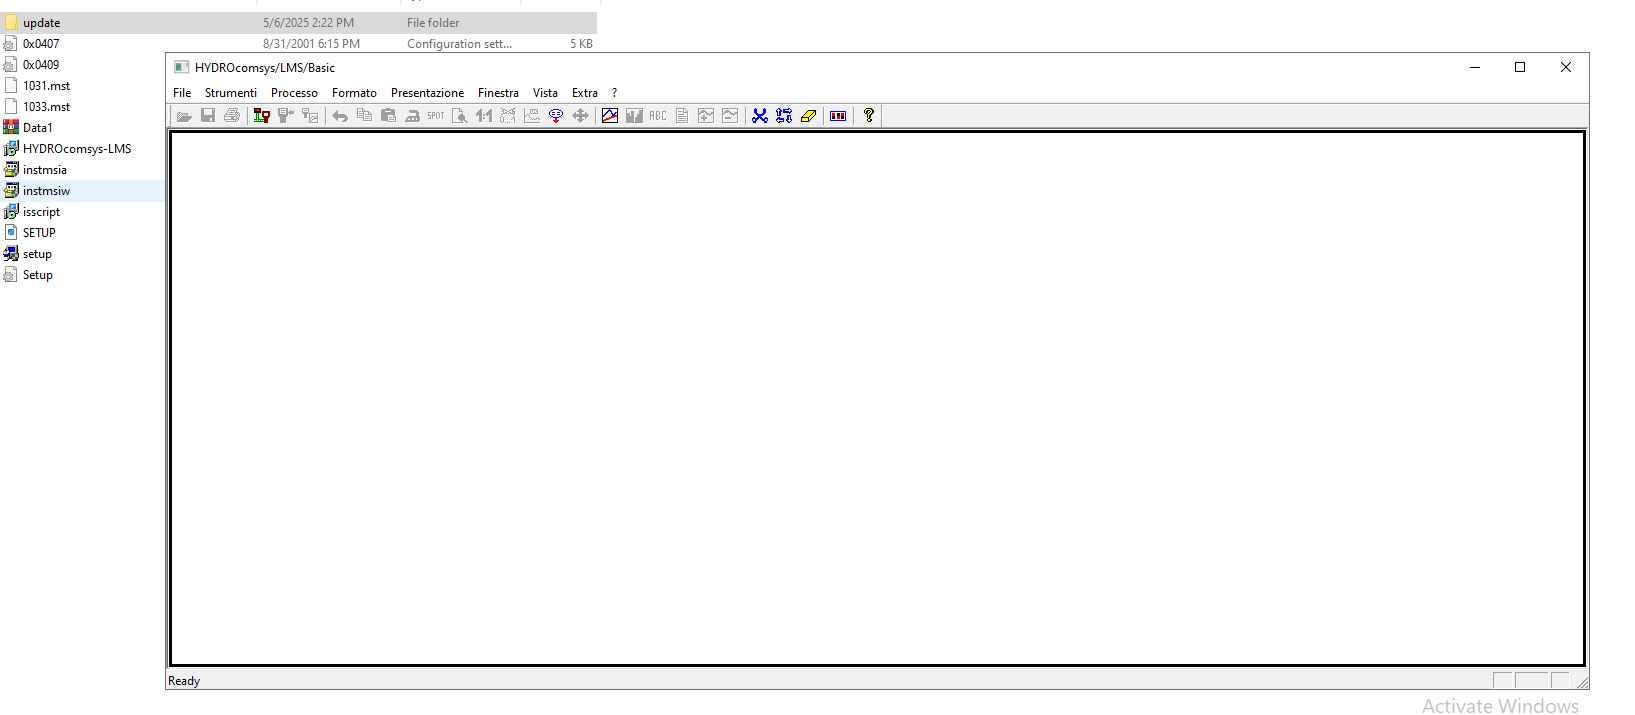1635x715 pixels.
Task: Click the bar chart toolbar icon
Action: click(634, 116)
